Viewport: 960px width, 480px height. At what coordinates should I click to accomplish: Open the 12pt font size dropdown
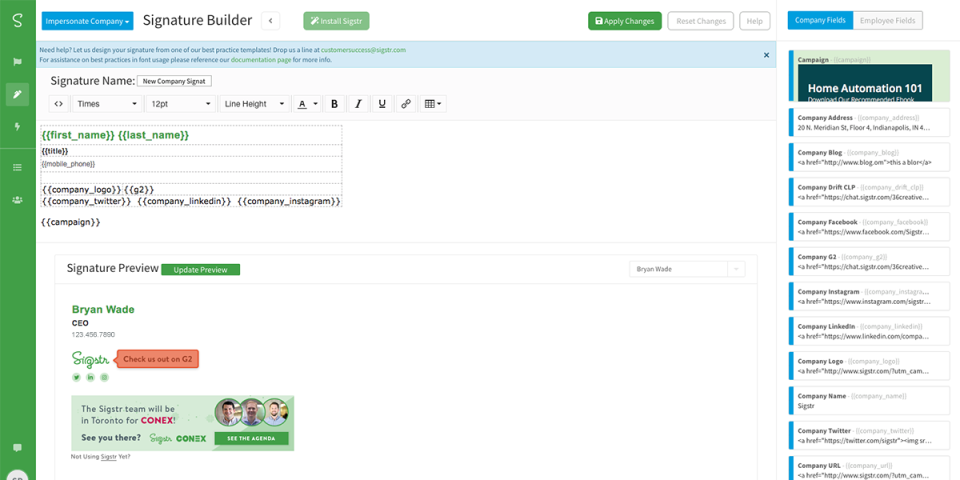click(181, 104)
